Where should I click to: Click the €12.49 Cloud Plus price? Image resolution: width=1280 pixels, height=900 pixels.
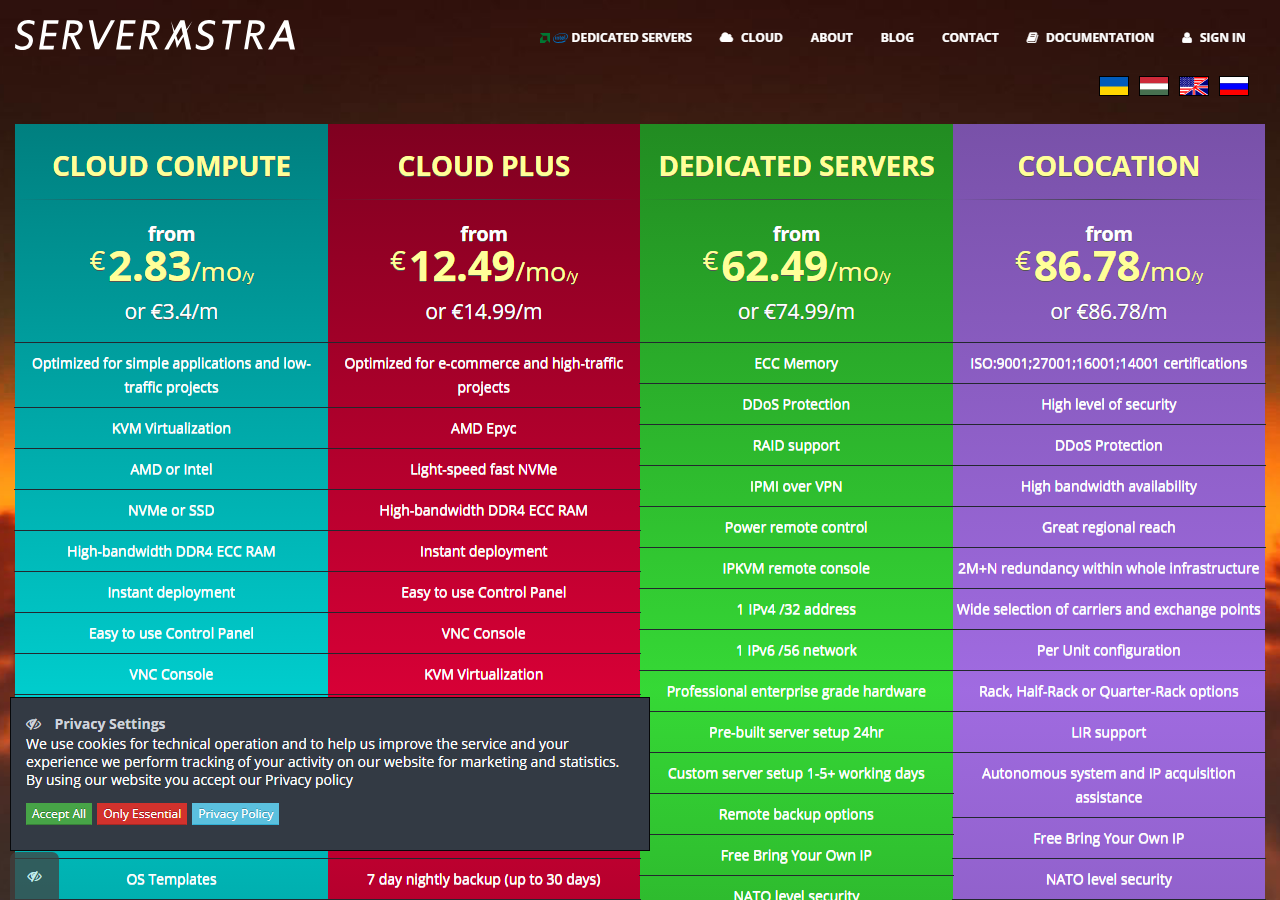(484, 267)
